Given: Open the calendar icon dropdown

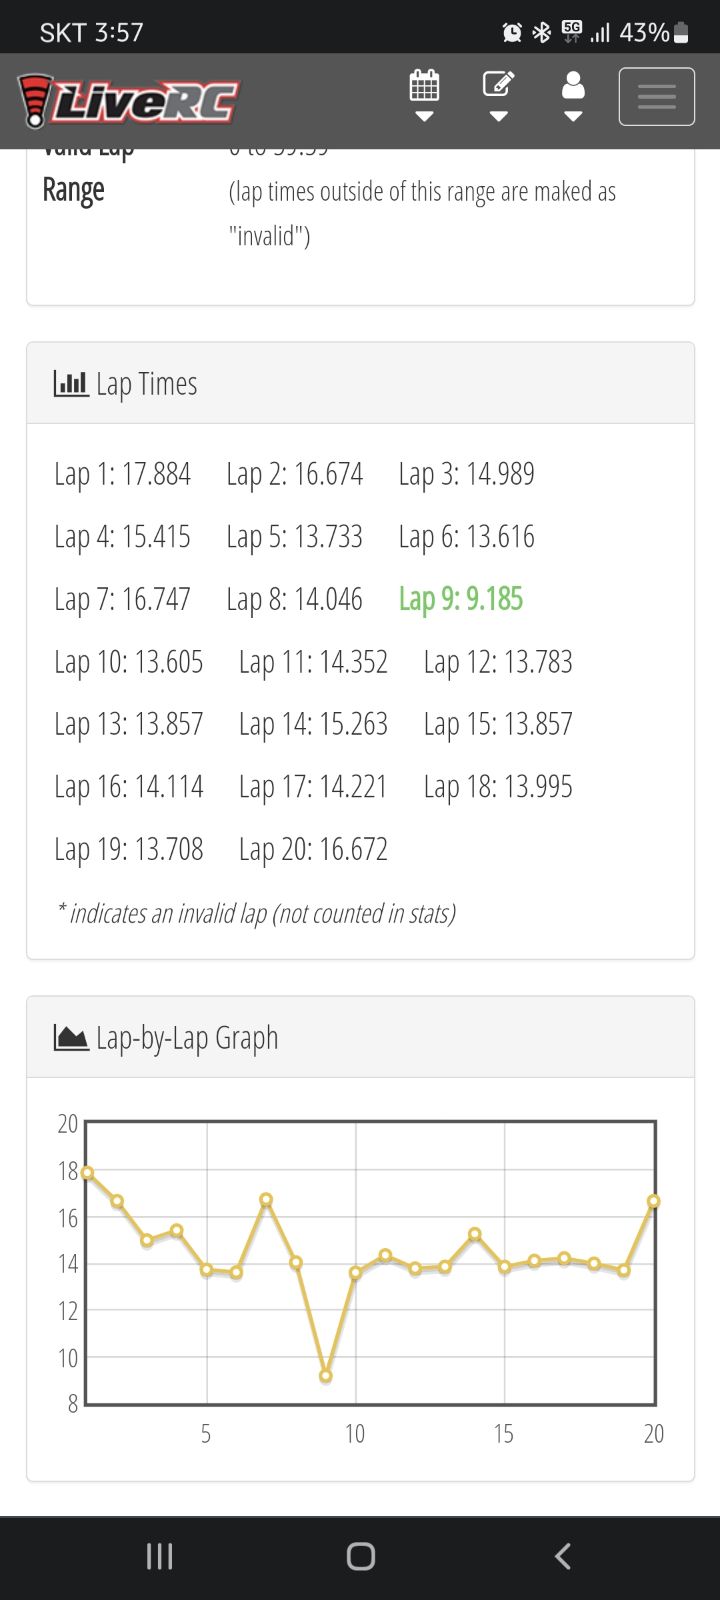Looking at the screenshot, I should click(424, 95).
